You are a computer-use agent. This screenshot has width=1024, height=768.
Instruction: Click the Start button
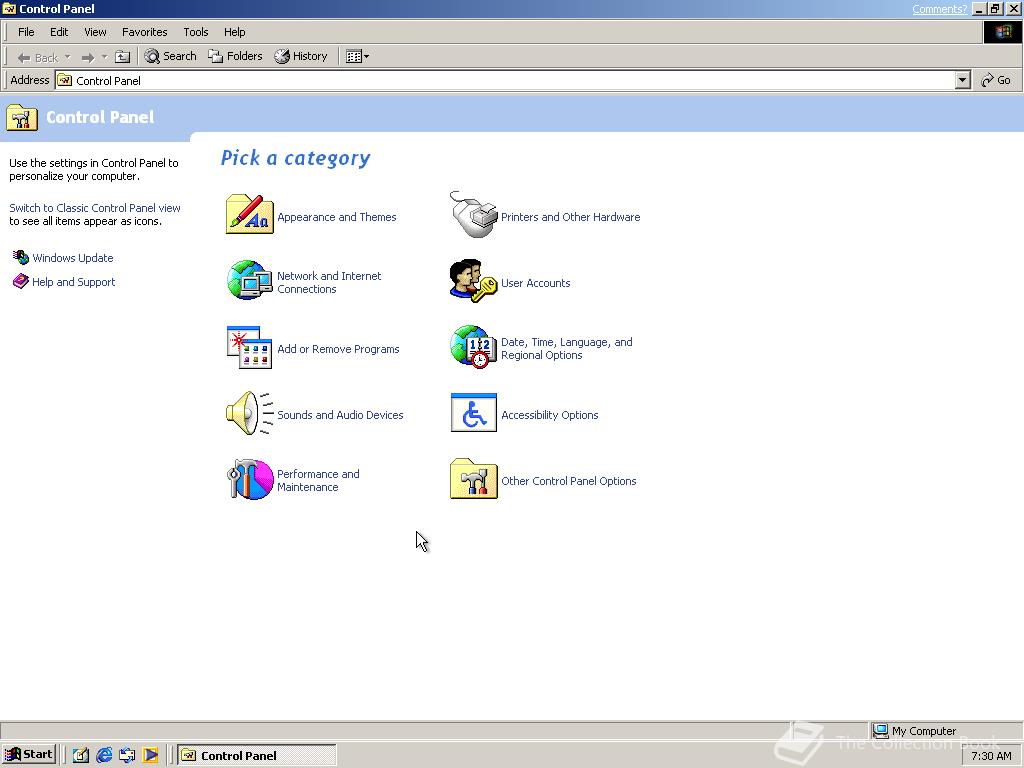[29, 755]
